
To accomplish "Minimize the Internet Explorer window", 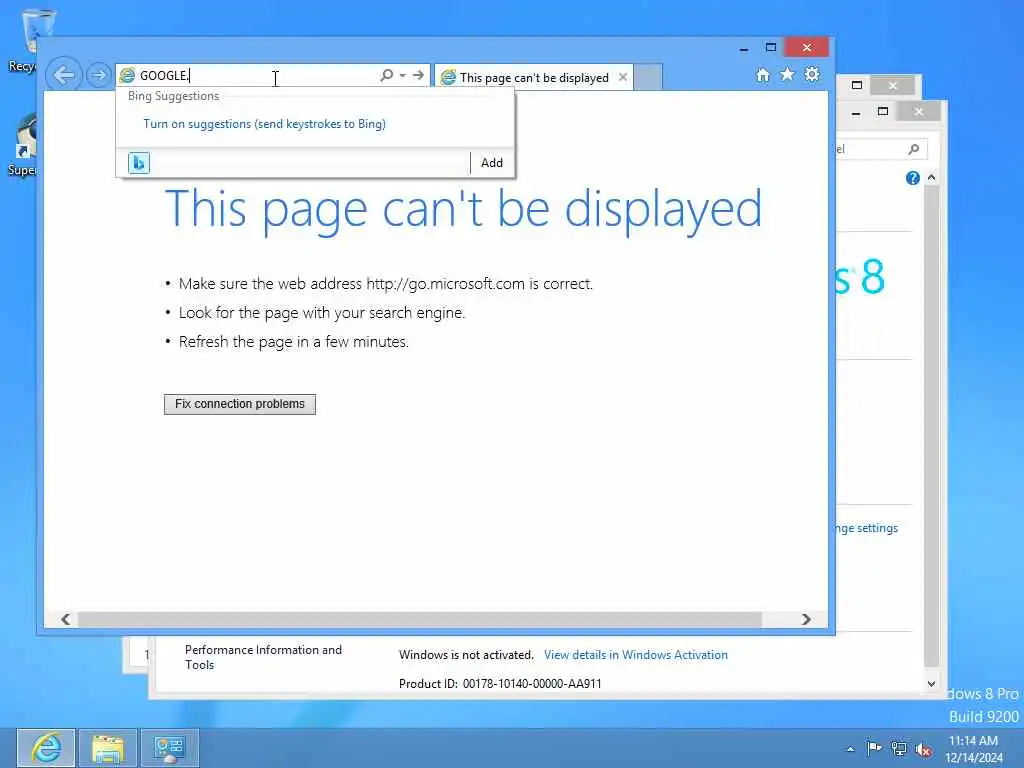I will [744, 48].
